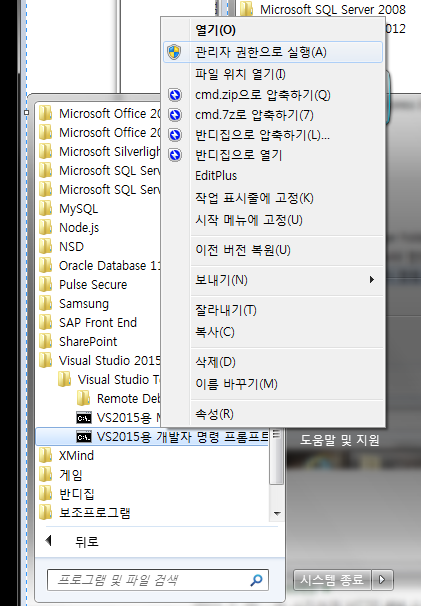Click the Samsung folder icon
Screen dimensions: 421x606
tap(46, 304)
